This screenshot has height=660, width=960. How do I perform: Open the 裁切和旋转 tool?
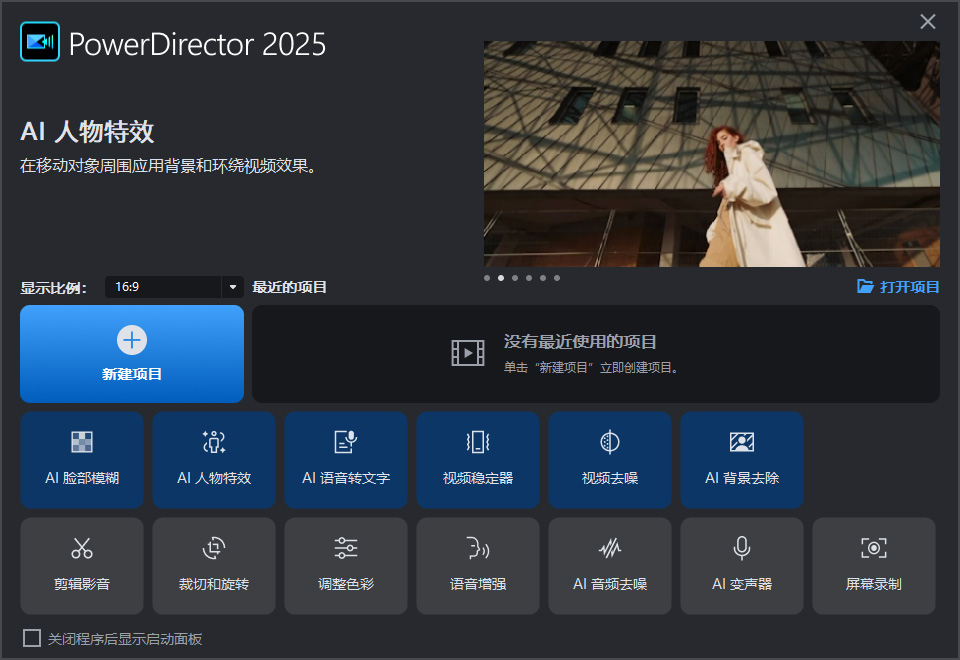point(214,566)
